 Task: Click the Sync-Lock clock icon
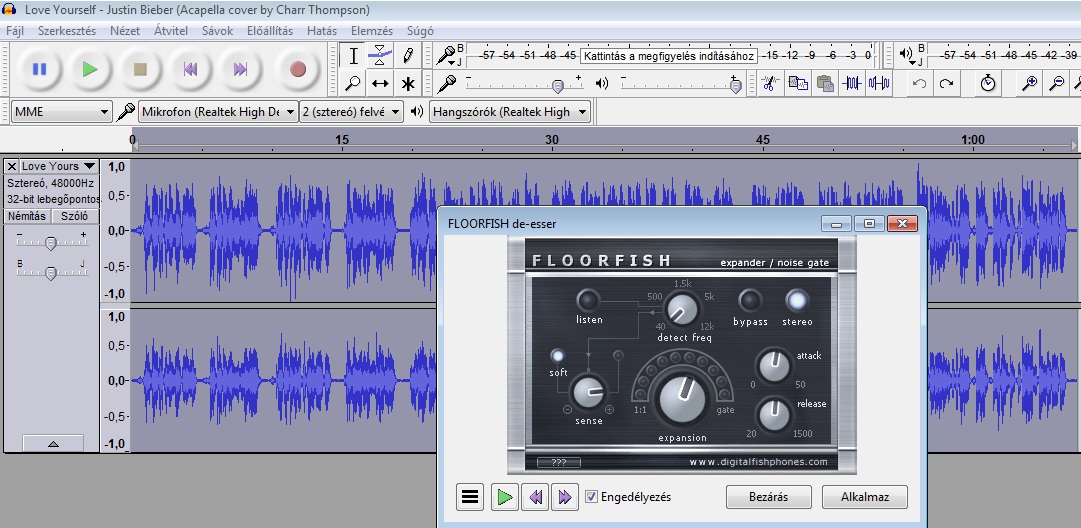(x=988, y=83)
